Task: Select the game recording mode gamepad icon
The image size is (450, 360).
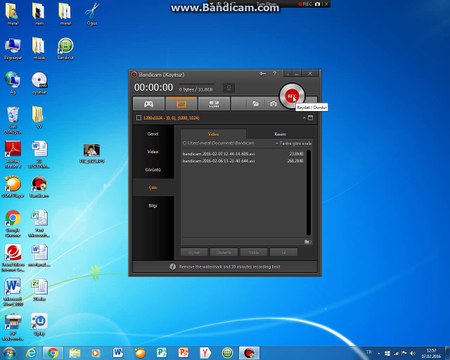Action: click(149, 104)
